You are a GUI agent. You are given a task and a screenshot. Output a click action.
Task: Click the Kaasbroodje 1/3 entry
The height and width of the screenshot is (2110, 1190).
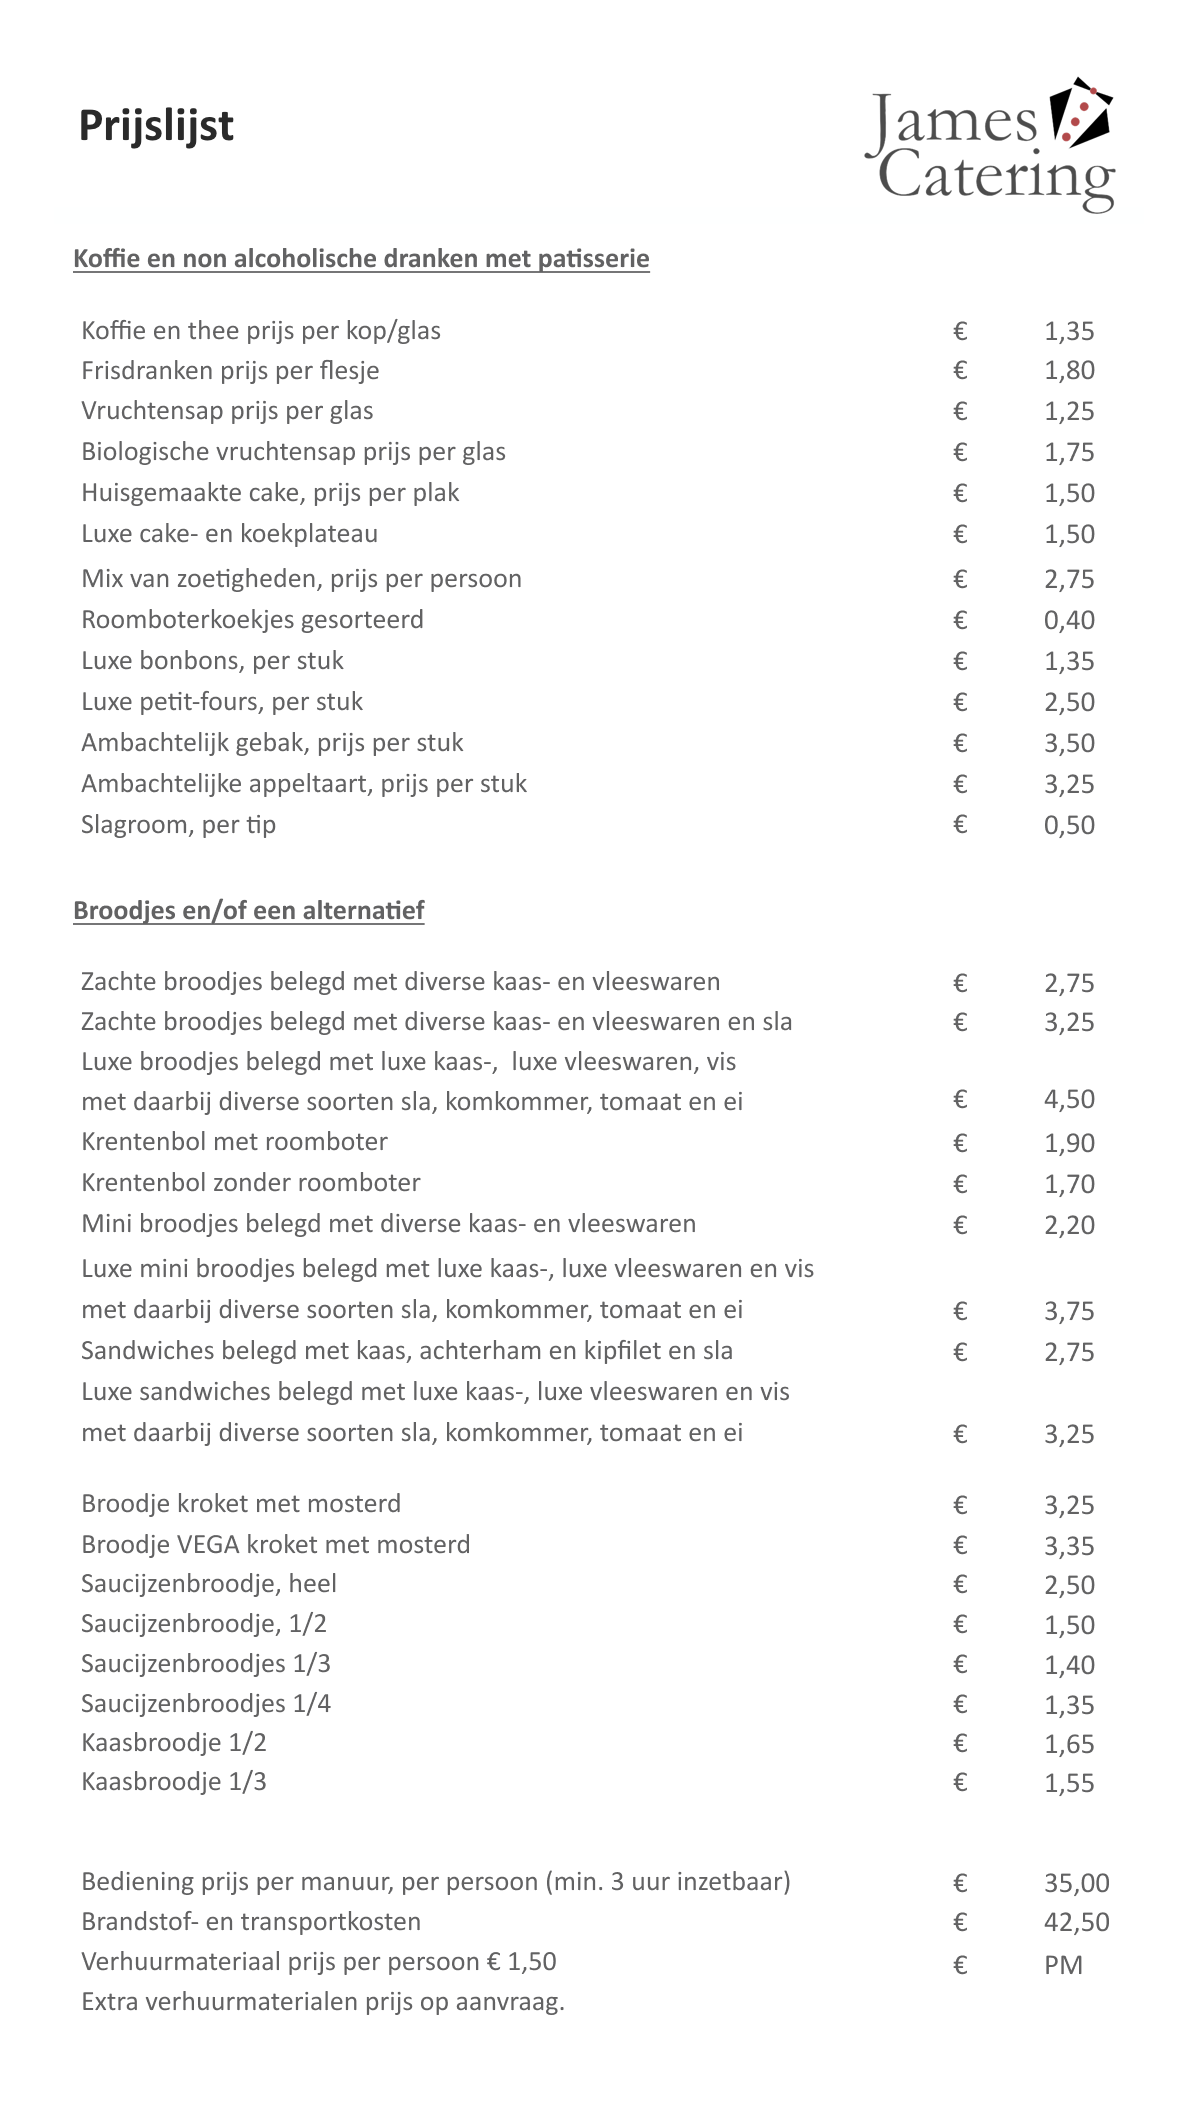pyautogui.click(x=173, y=1782)
